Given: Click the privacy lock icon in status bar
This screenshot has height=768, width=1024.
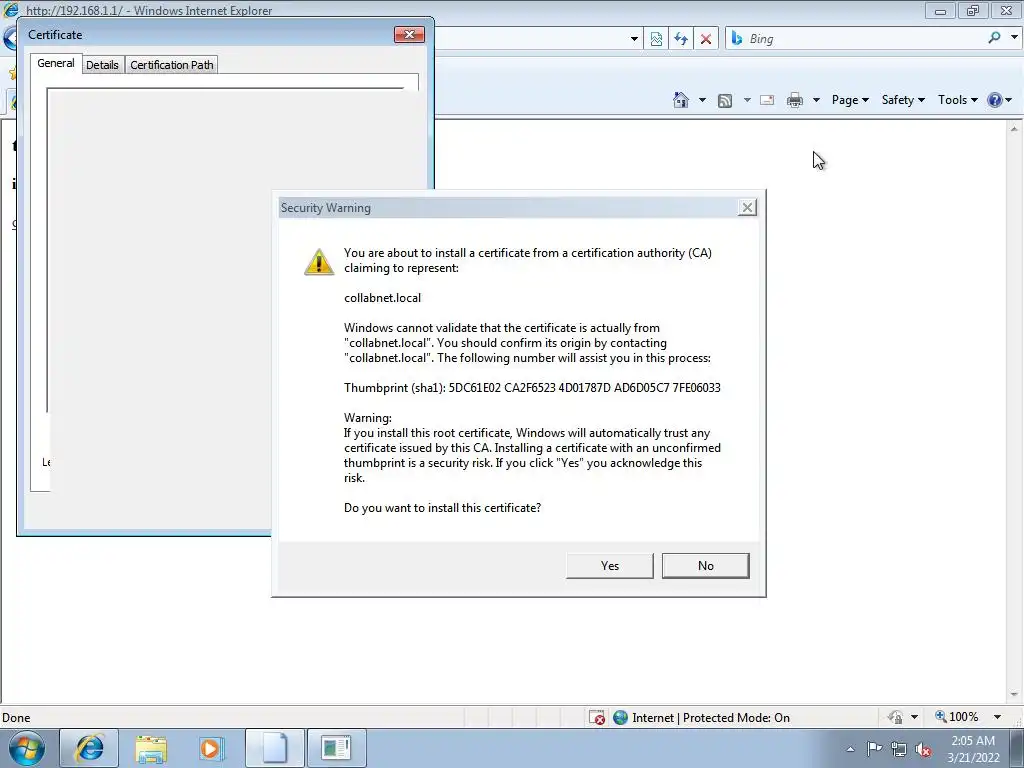Looking at the screenshot, I should click(x=895, y=717).
